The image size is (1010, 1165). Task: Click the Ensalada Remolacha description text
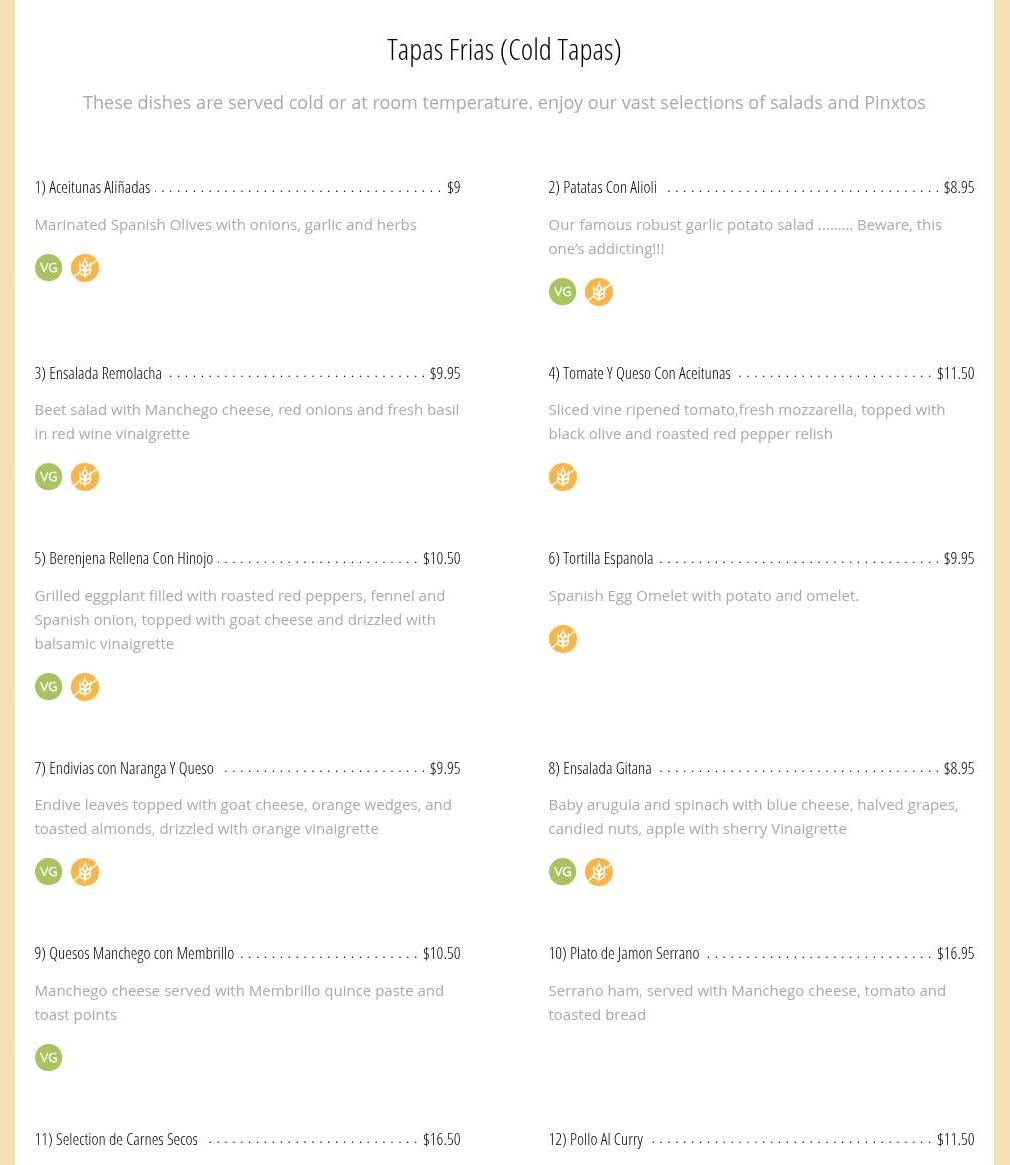[x=247, y=421]
